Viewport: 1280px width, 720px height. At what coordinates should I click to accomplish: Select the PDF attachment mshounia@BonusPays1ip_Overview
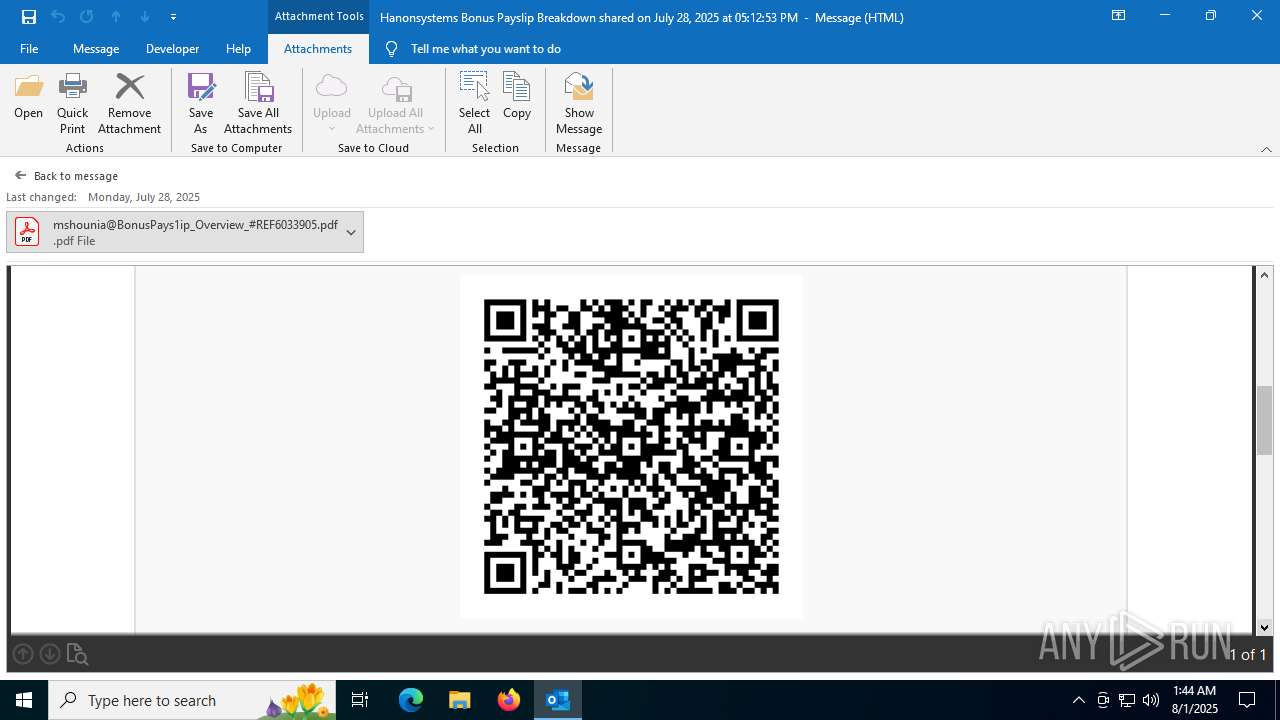click(x=185, y=232)
